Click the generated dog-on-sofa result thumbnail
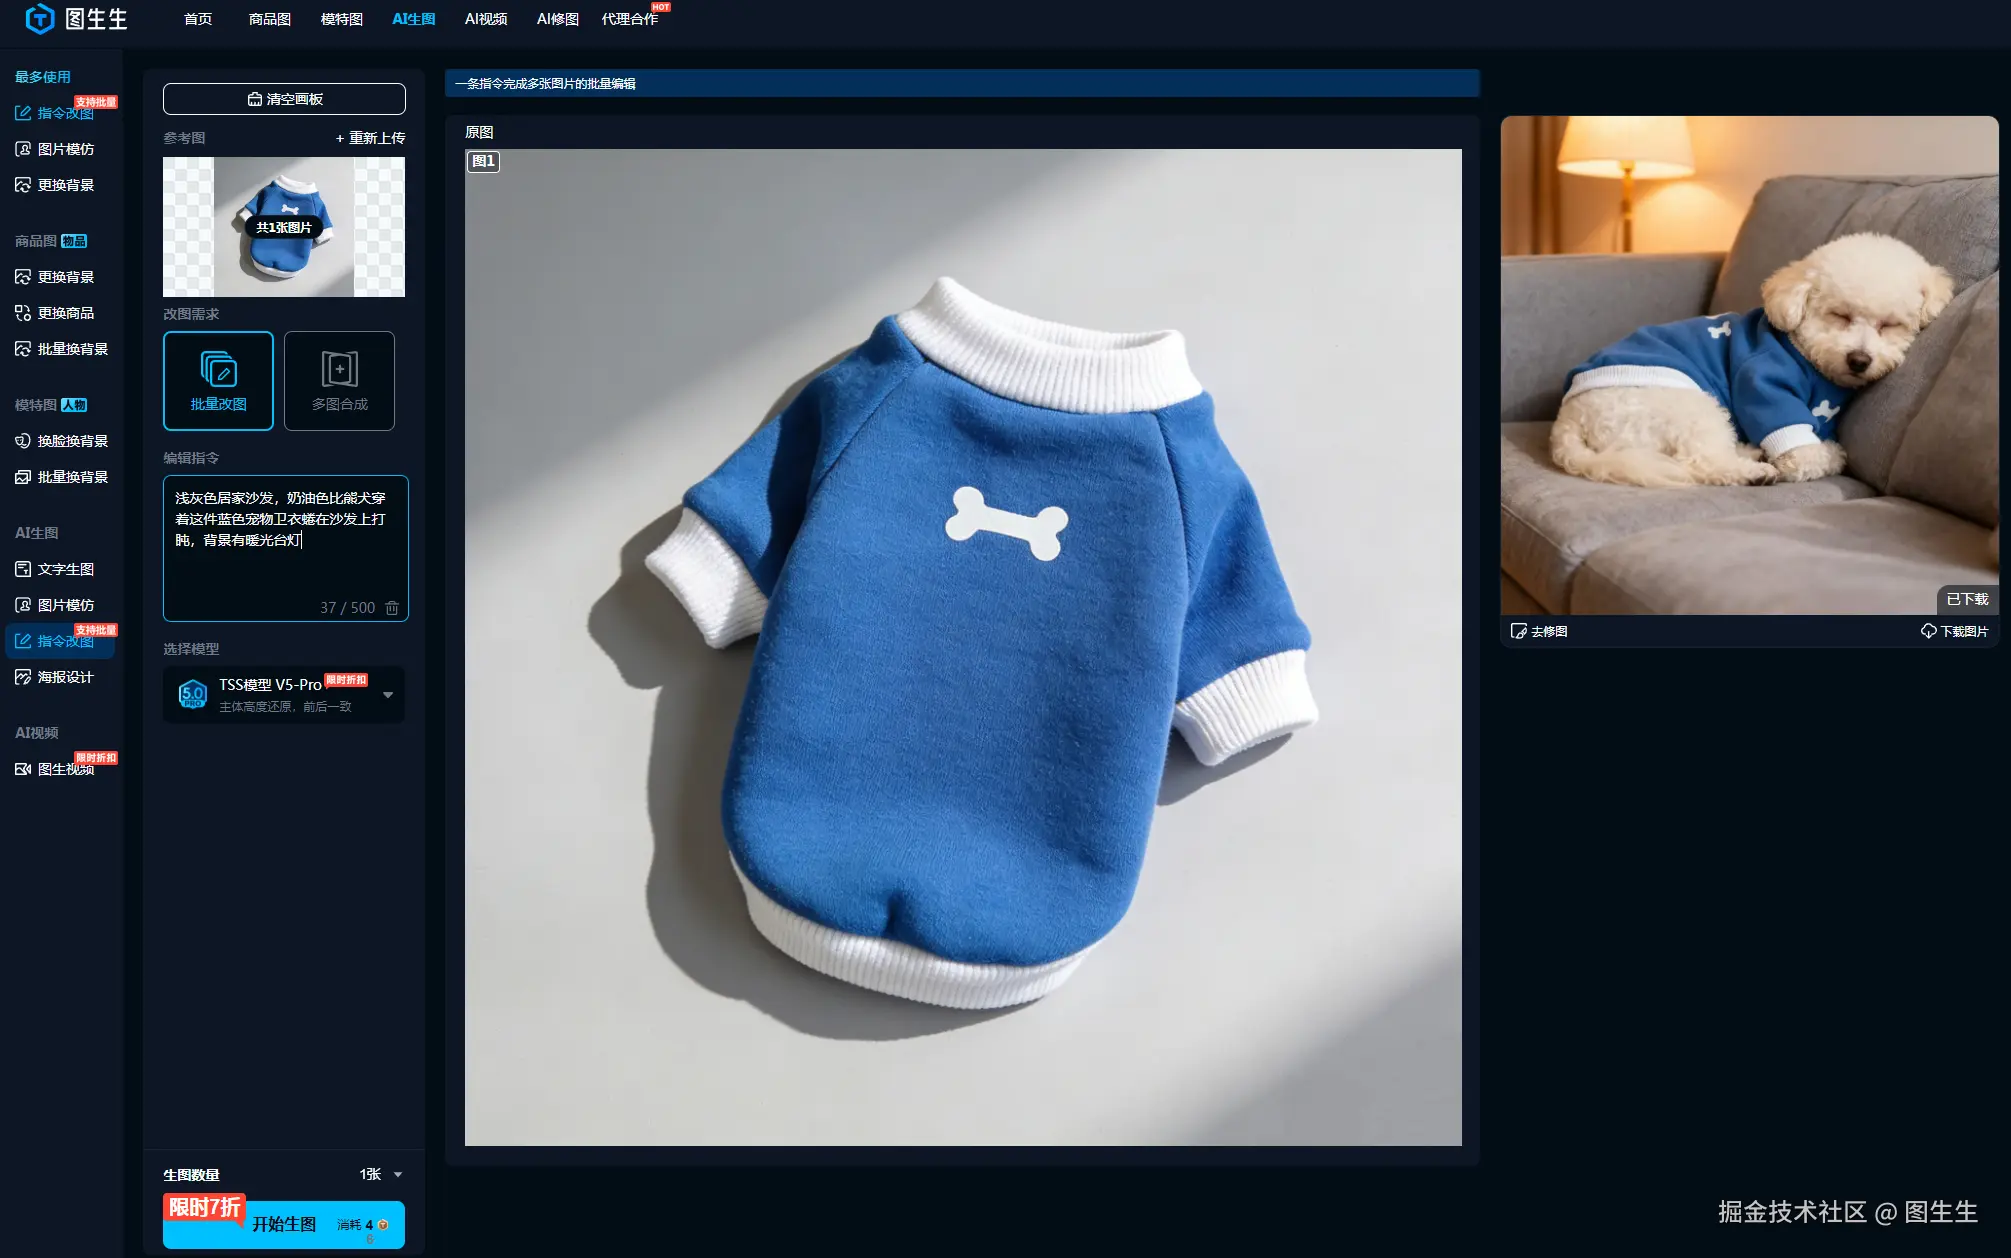Image resolution: width=2011 pixels, height=1258 pixels. pyautogui.click(x=1749, y=365)
